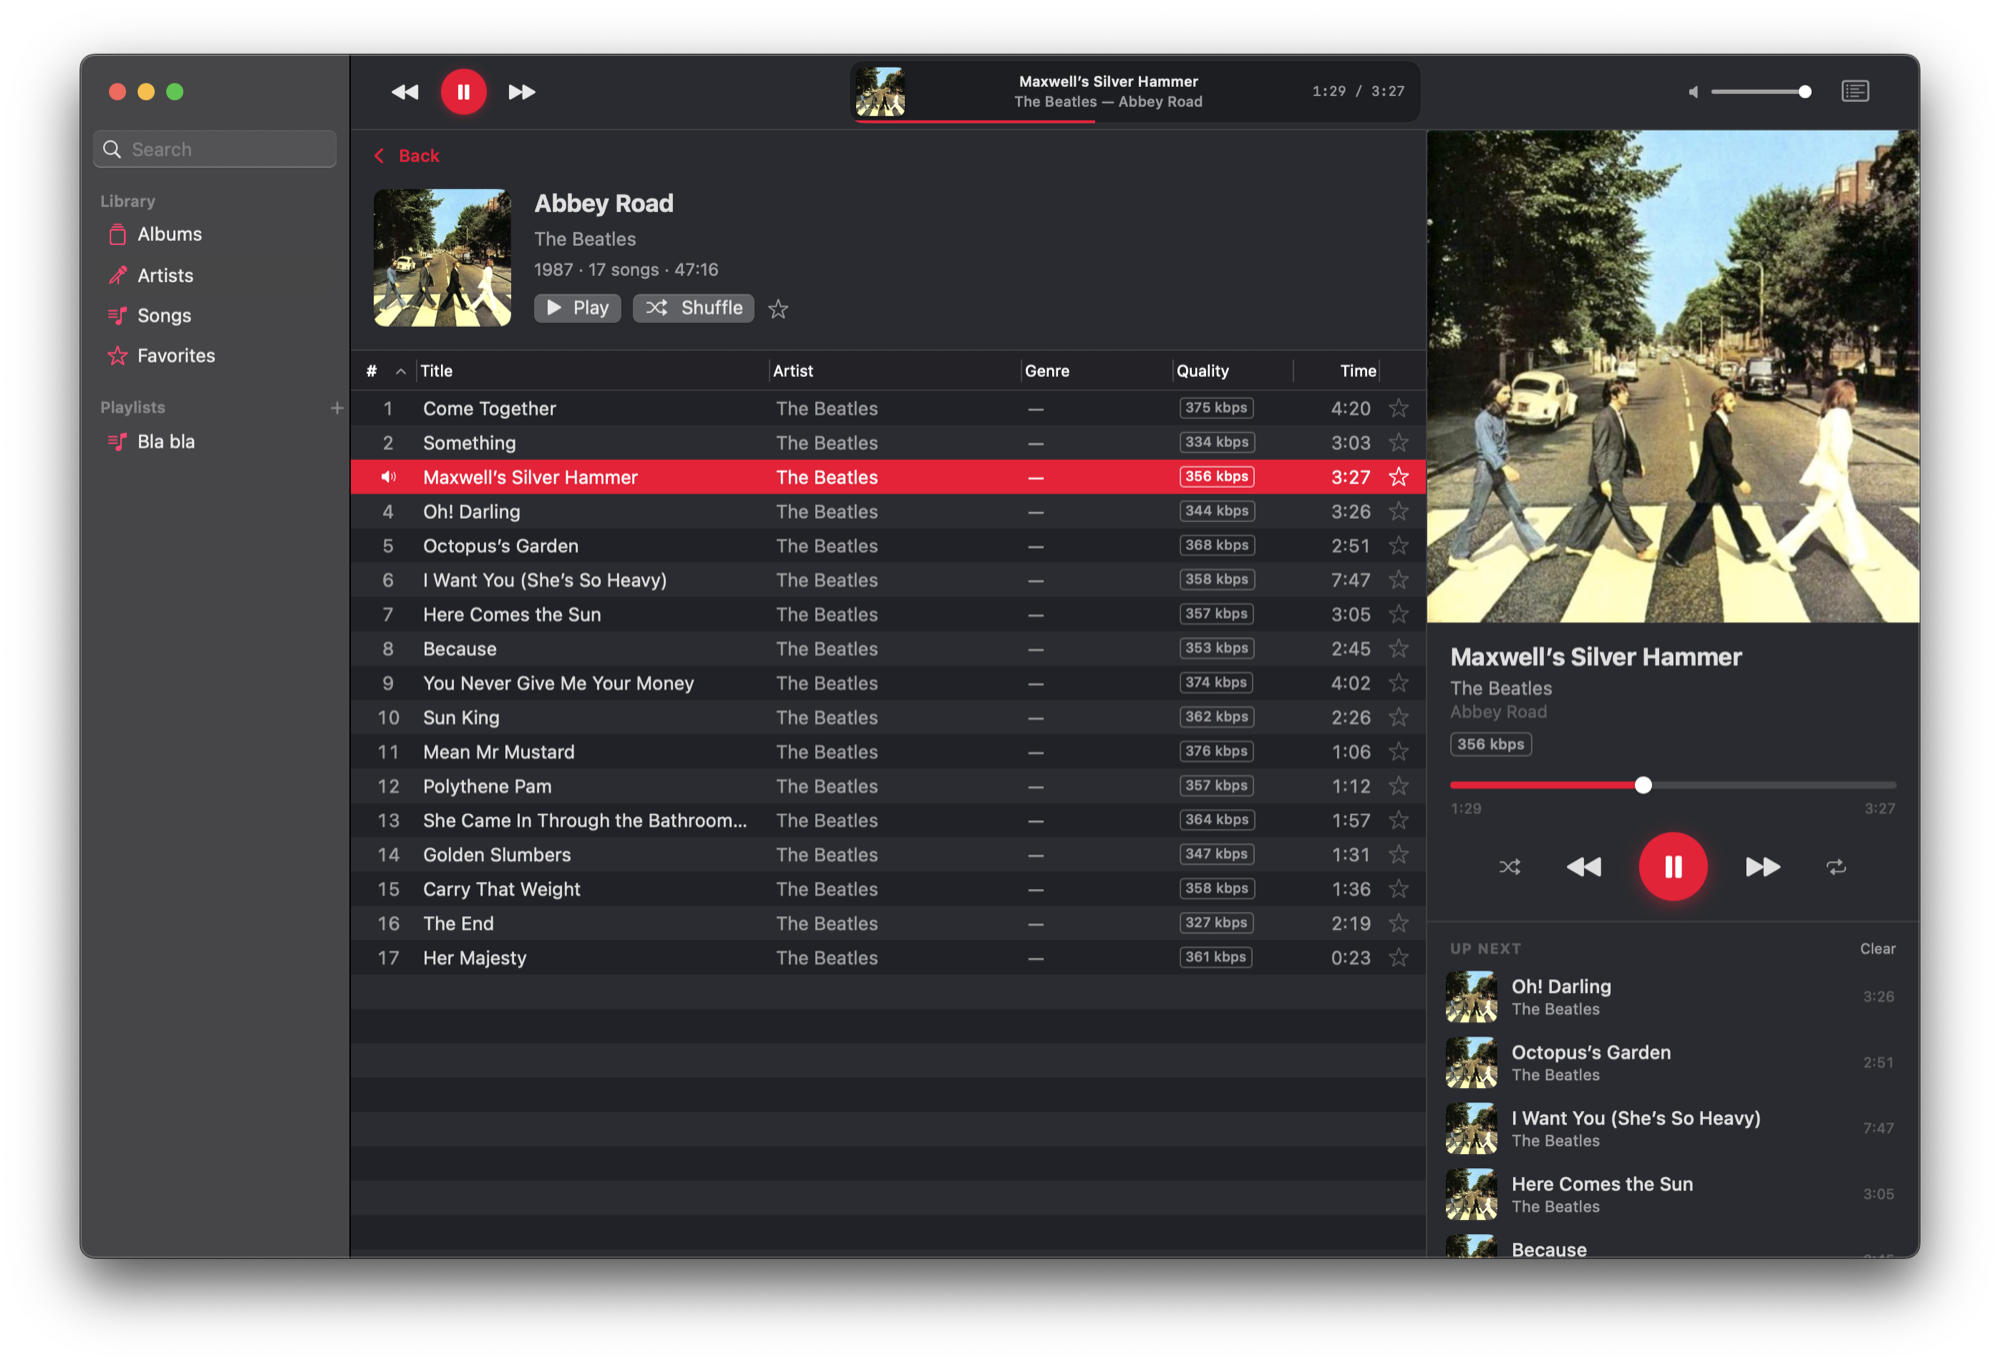Screen dimensions: 2000x1364
Task: Go Back to previous view
Action: click(x=407, y=156)
